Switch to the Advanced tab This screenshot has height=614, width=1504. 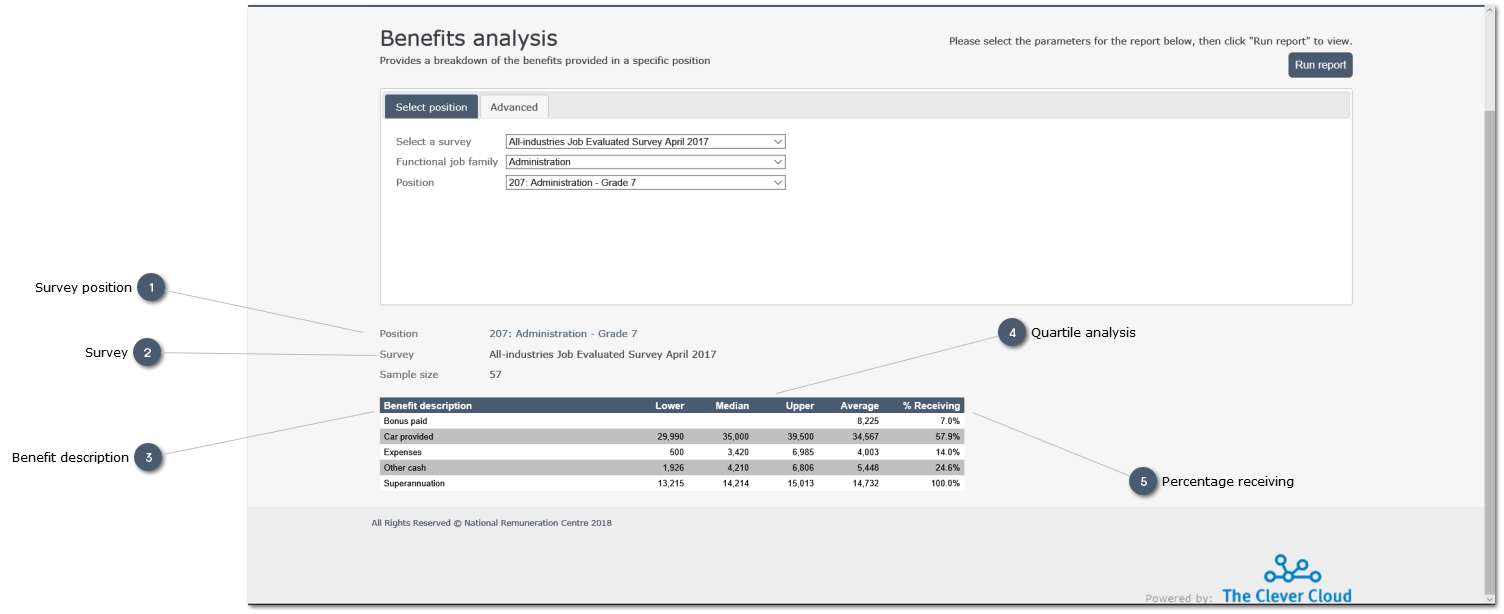pyautogui.click(x=514, y=106)
